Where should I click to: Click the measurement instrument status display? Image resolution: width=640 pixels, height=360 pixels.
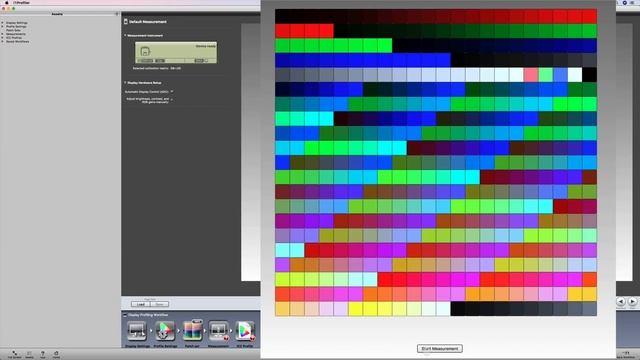[176, 52]
